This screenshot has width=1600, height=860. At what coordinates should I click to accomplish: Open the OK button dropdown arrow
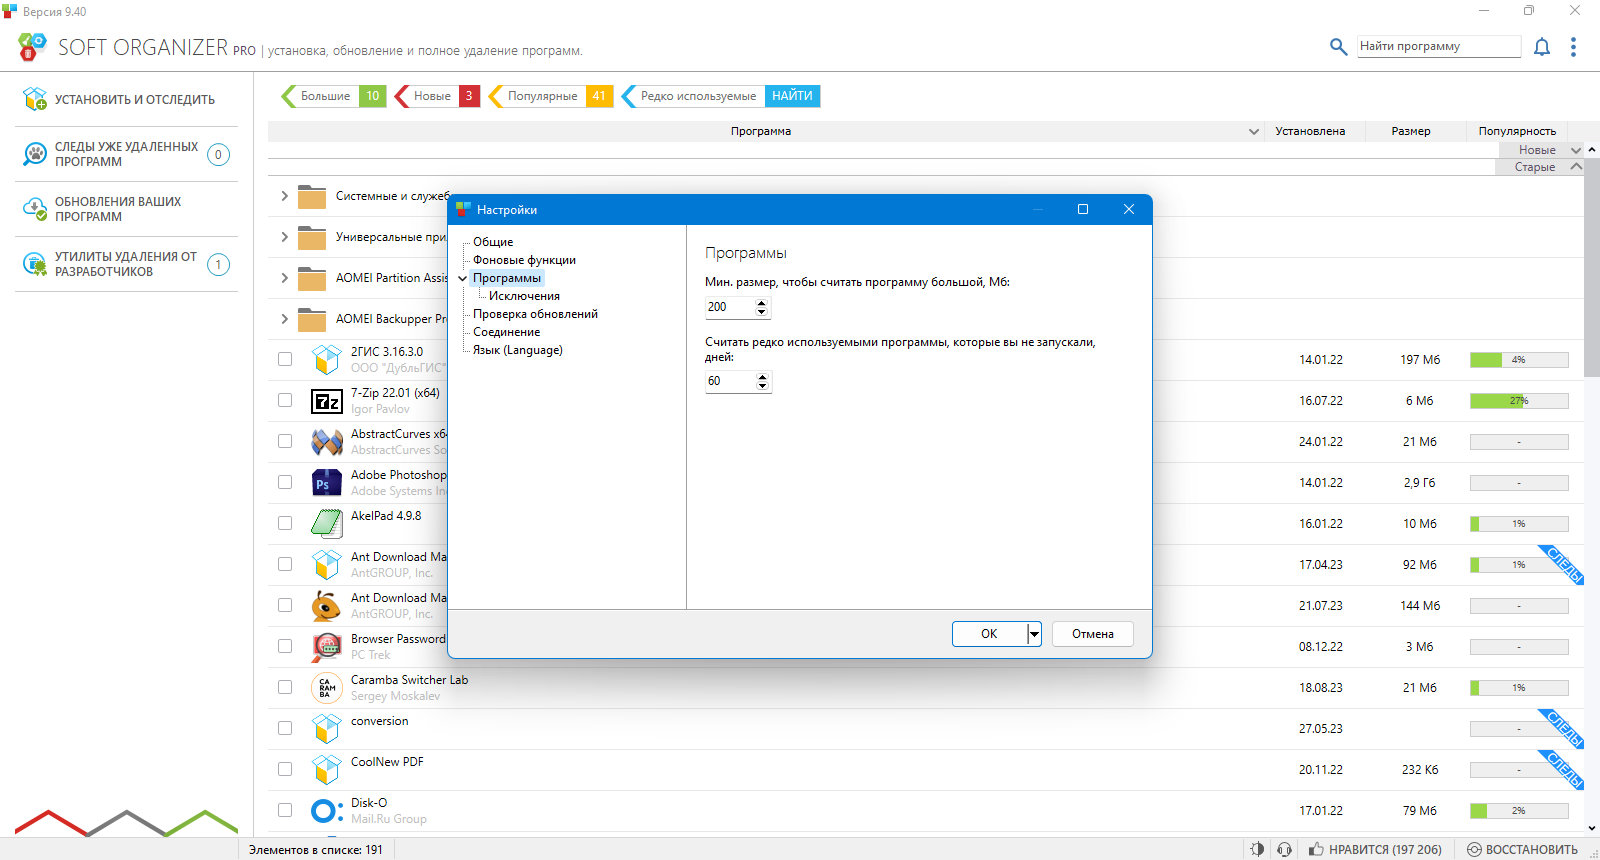(1034, 634)
